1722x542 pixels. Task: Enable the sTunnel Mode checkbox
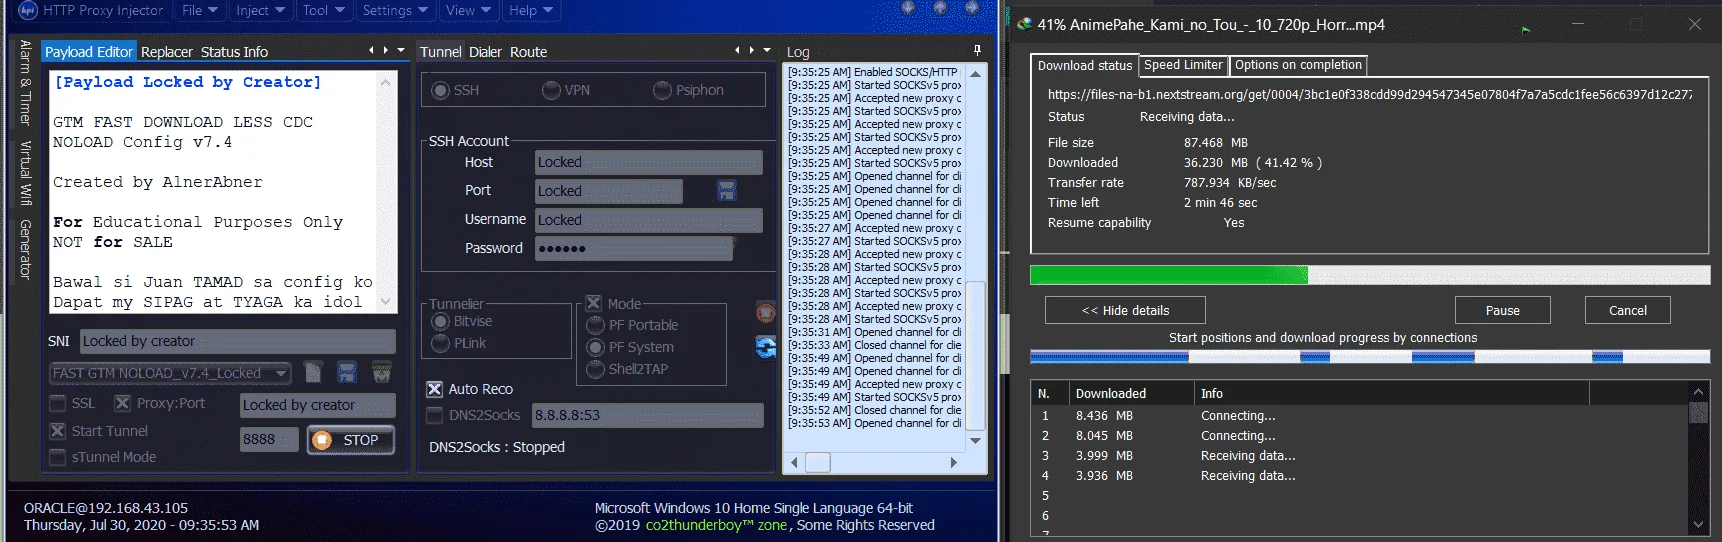pyautogui.click(x=58, y=457)
